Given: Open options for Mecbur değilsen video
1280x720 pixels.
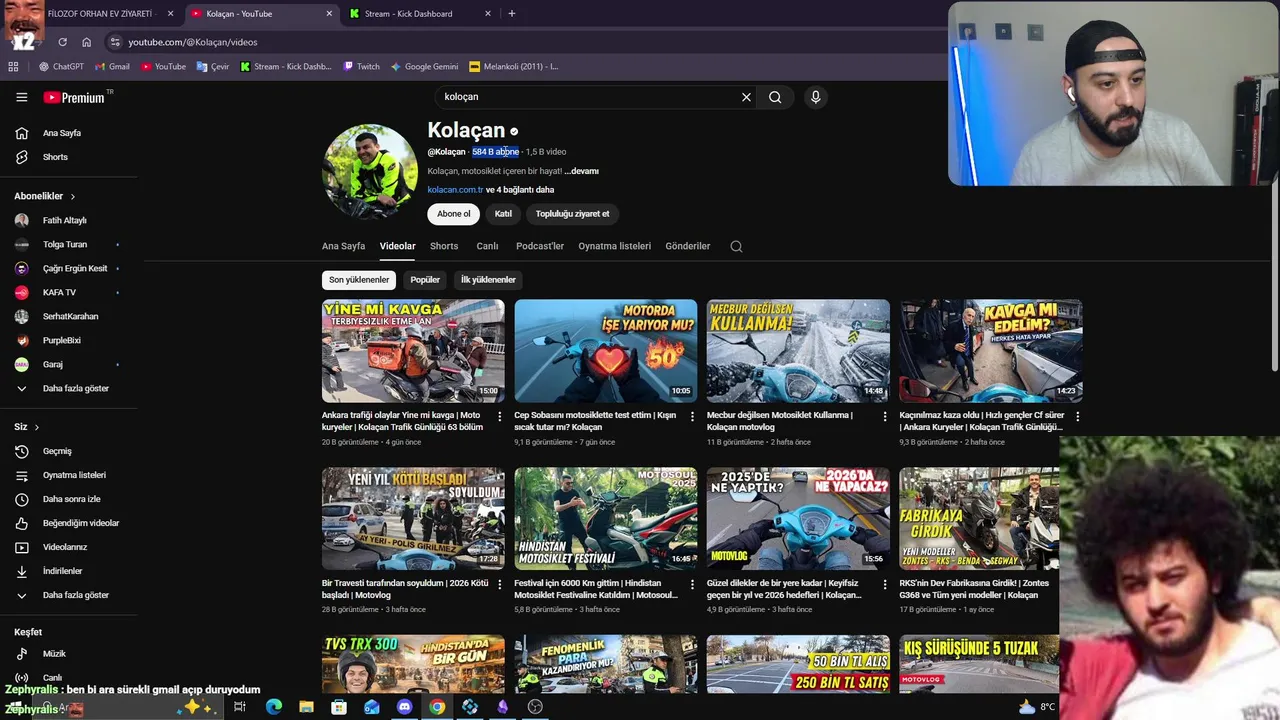Looking at the screenshot, I should coord(885,417).
